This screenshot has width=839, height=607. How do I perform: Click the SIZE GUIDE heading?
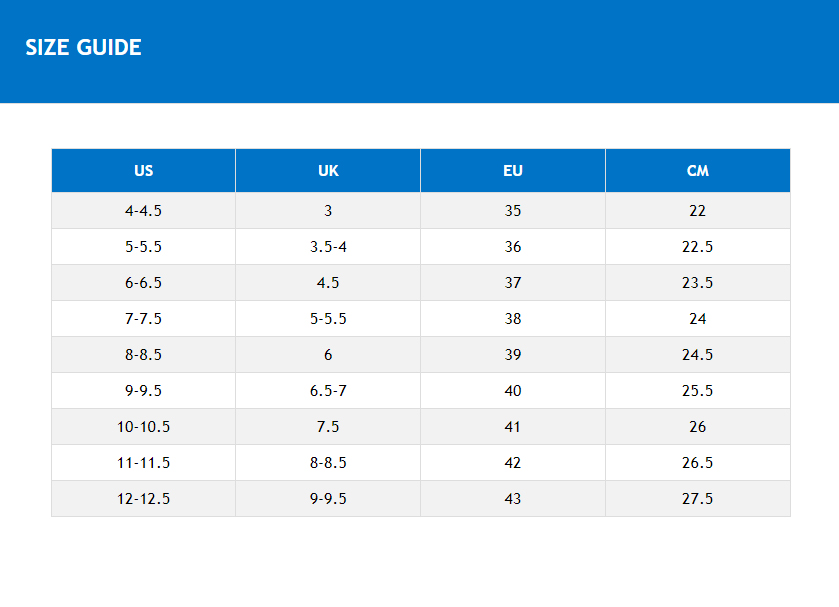pos(83,47)
